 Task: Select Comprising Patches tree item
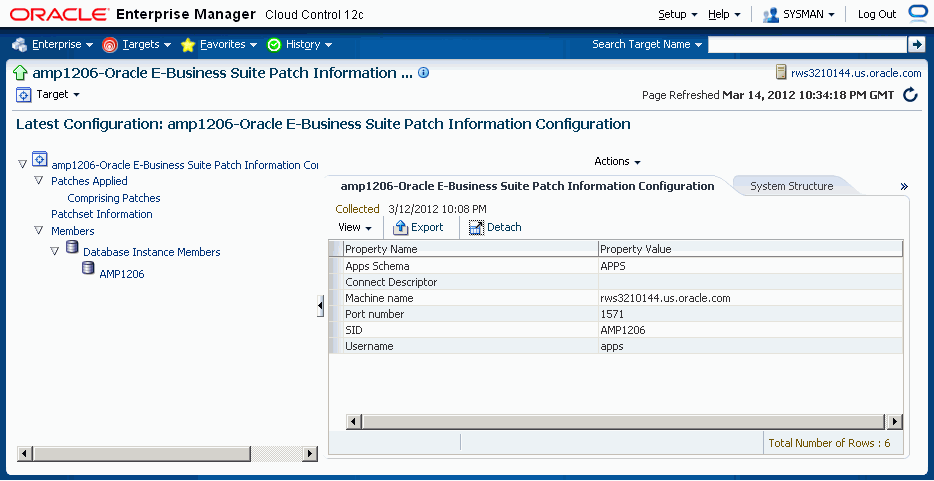click(x=114, y=198)
